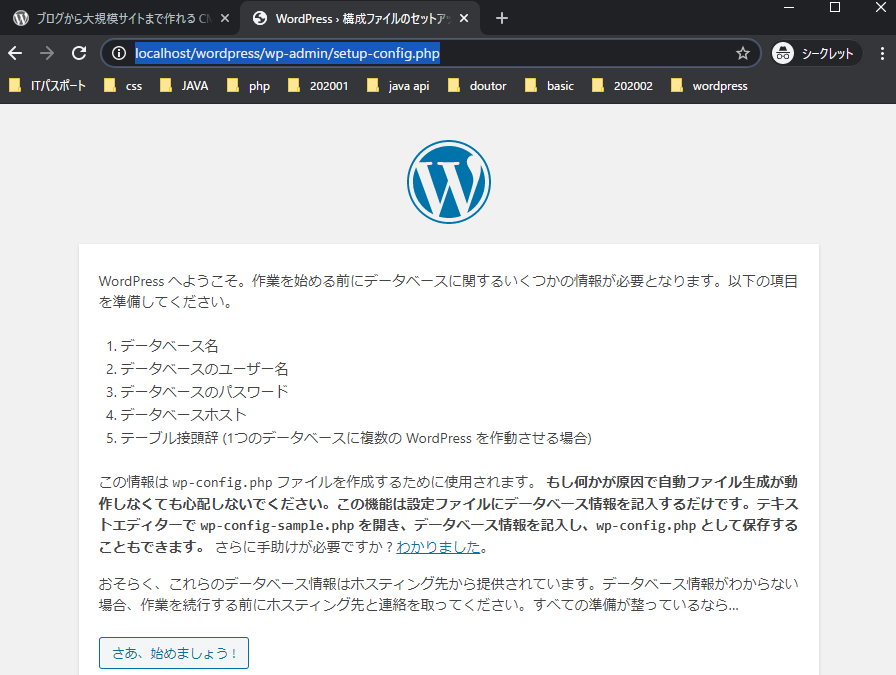Close the WordPress setup tab
Image resolution: width=896 pixels, height=675 pixels.
click(464, 18)
